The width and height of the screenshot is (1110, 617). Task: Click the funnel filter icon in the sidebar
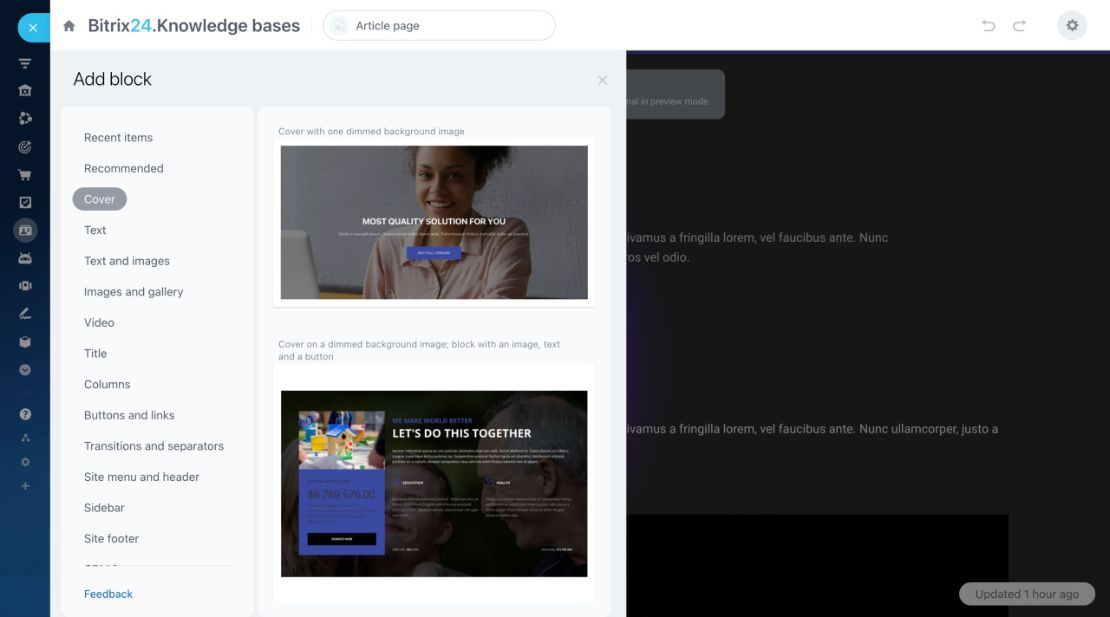click(x=25, y=63)
